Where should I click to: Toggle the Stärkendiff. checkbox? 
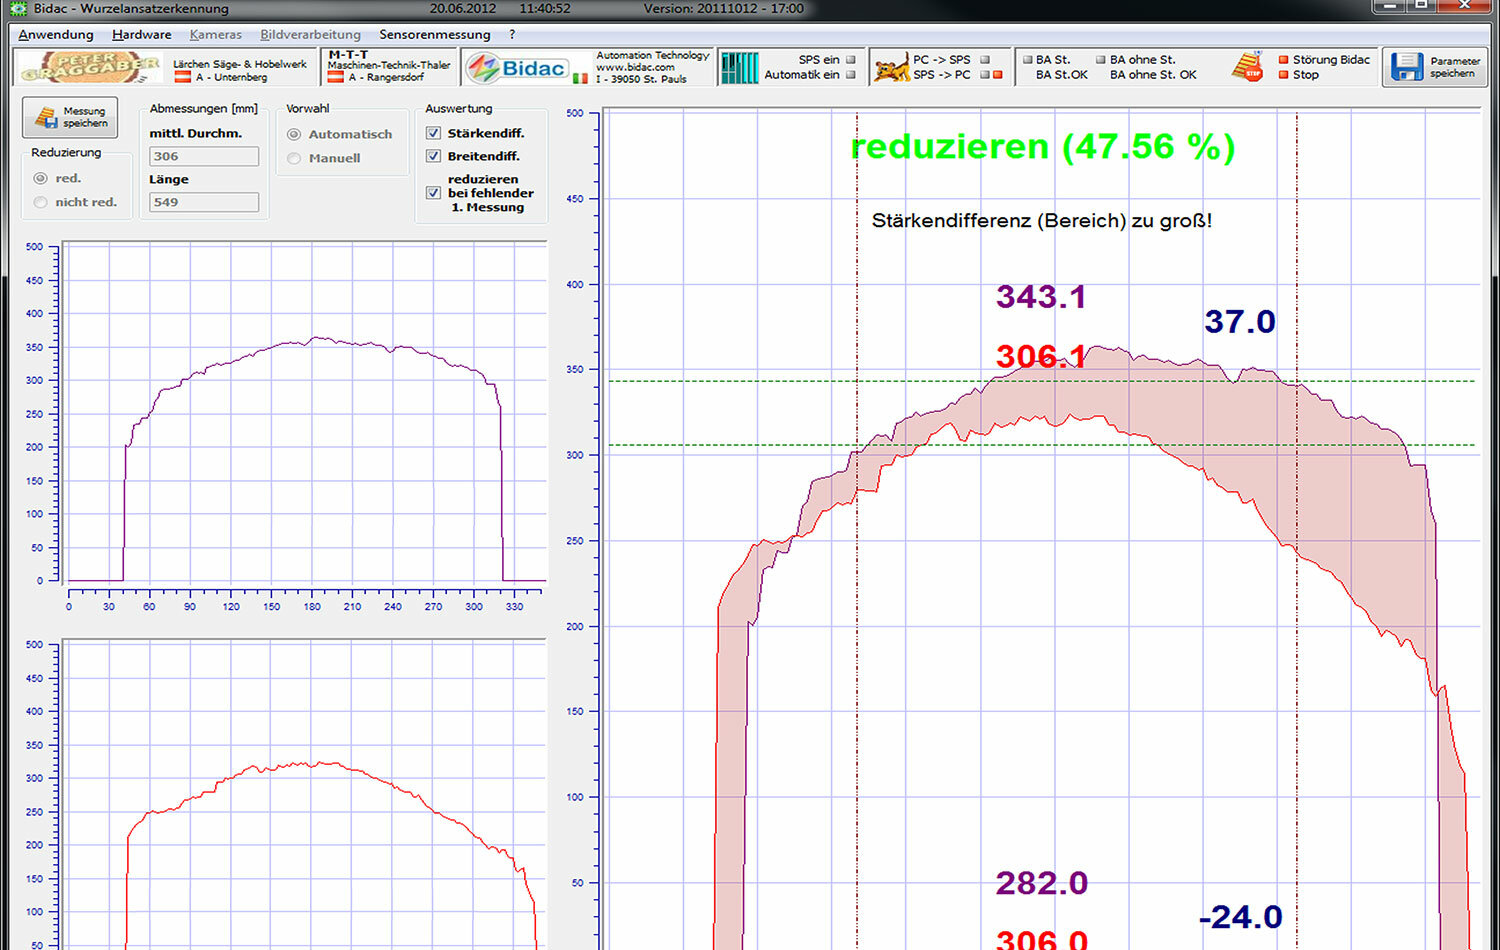coord(433,132)
